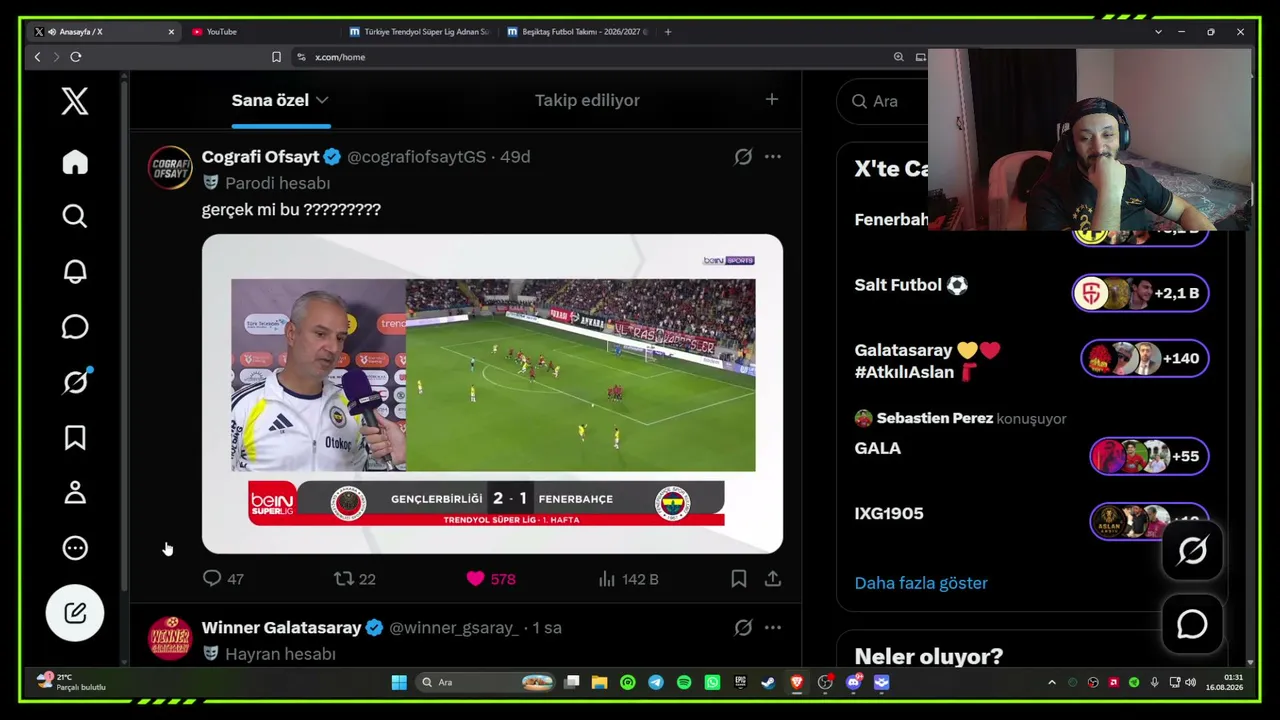Open Winner Galatasaray profile avatar
Screen dimensions: 1280x720
coord(170,638)
